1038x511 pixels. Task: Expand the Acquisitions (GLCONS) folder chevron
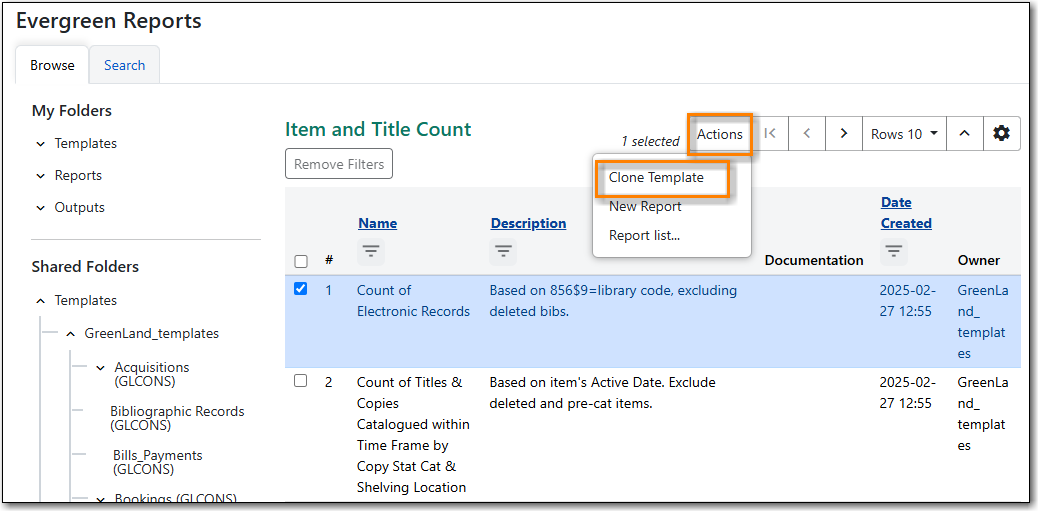tap(101, 367)
